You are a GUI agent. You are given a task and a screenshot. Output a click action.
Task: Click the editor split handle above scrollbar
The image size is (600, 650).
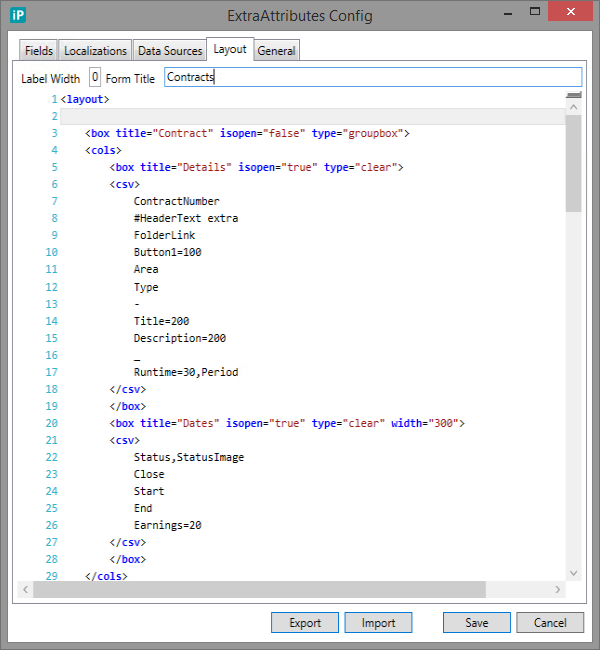point(574,95)
